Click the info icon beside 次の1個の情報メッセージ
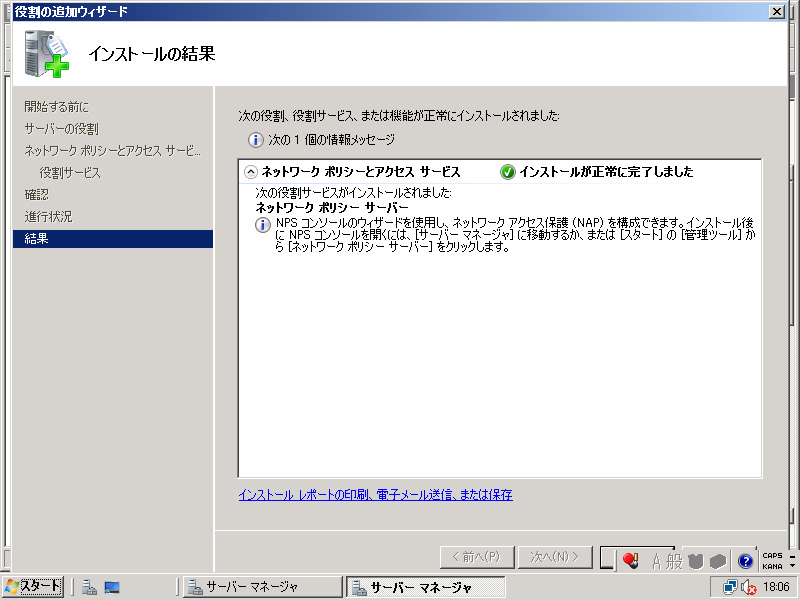The height and width of the screenshot is (600, 800). point(255,140)
